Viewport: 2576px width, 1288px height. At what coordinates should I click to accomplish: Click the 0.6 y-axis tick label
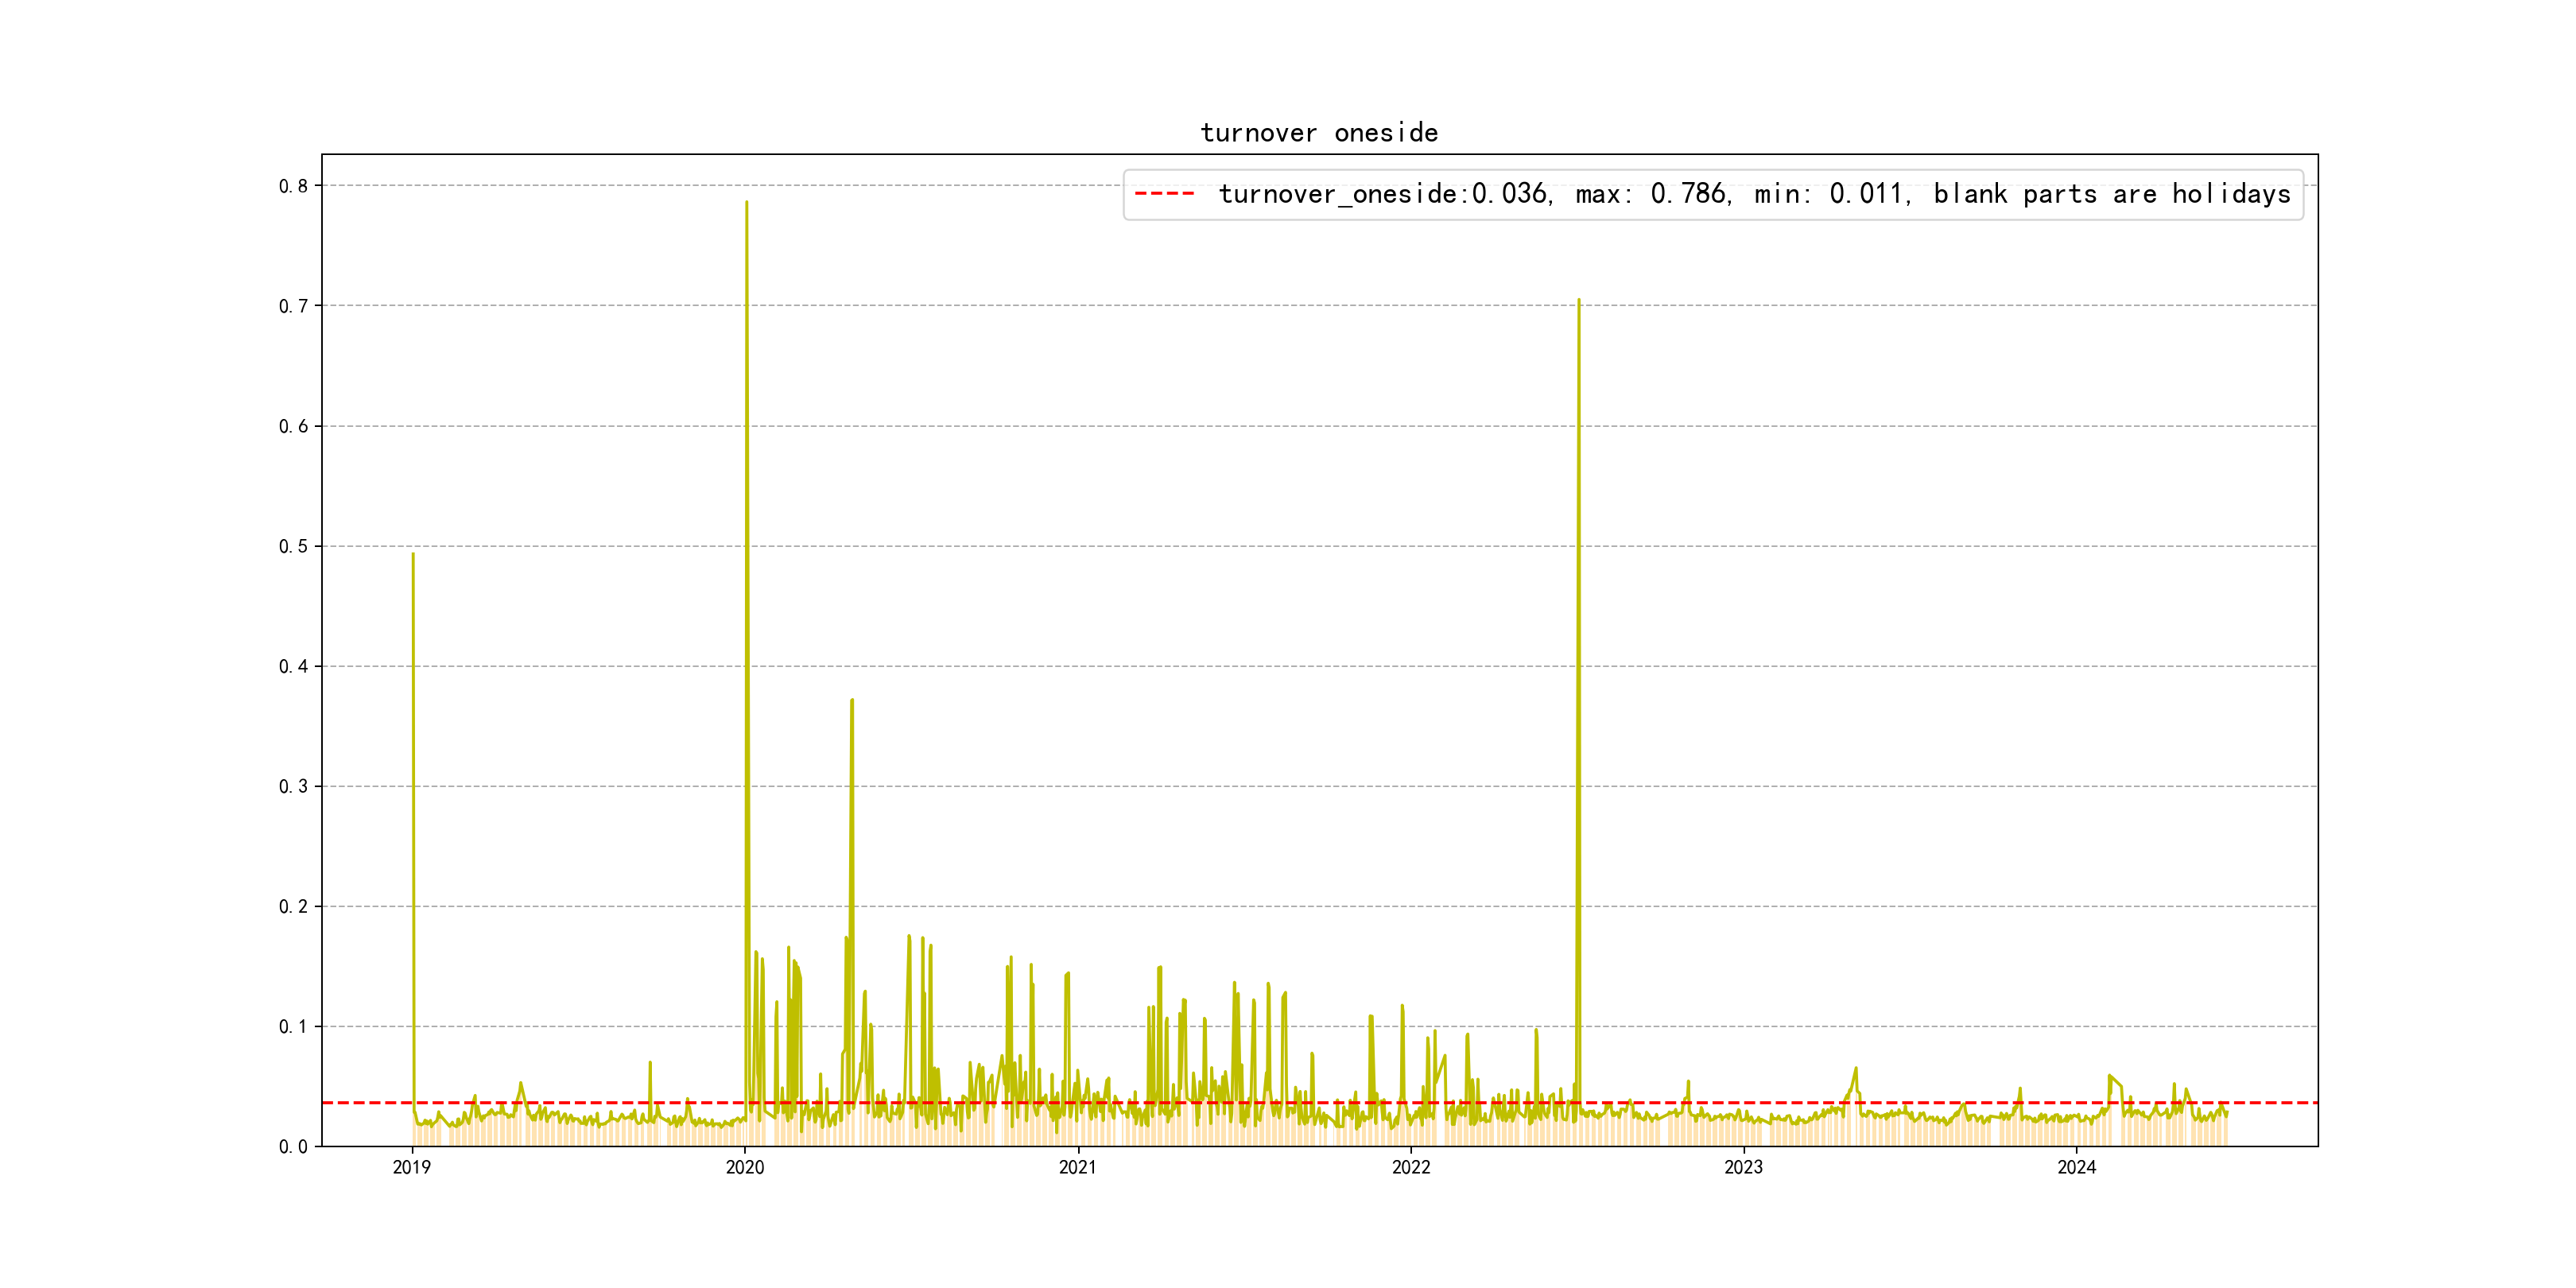293,426
